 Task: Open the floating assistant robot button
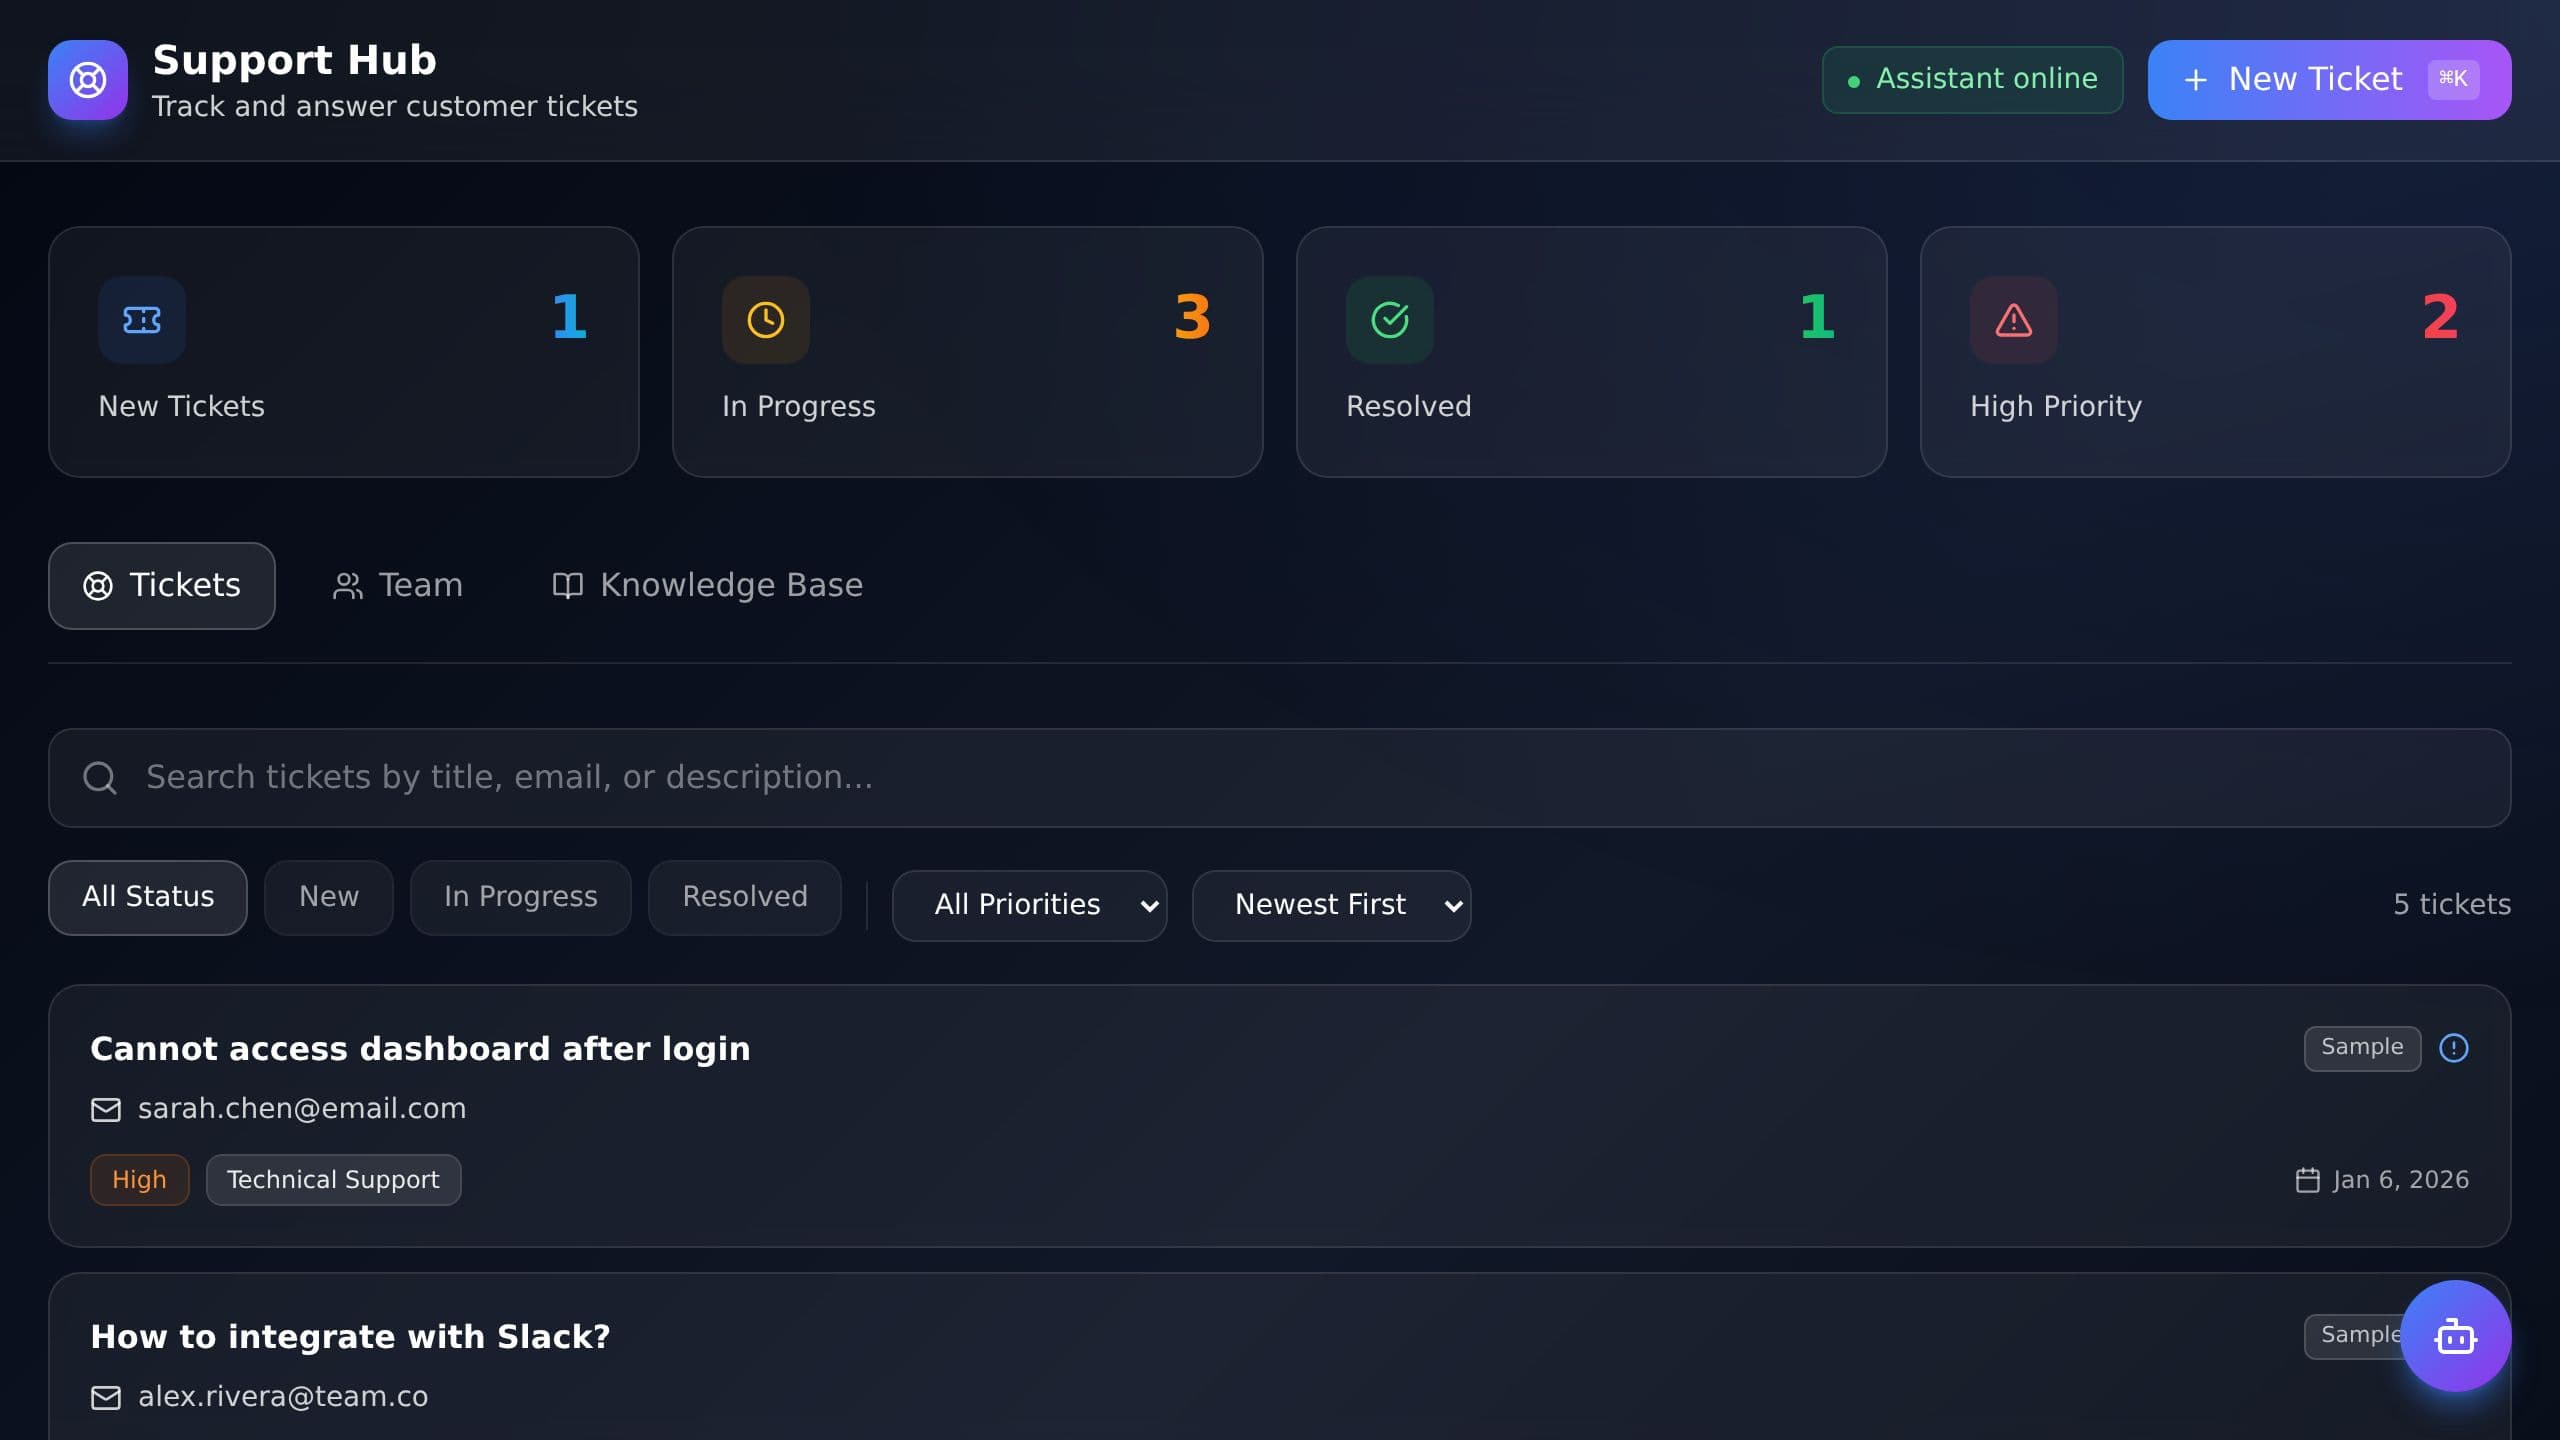2455,1336
